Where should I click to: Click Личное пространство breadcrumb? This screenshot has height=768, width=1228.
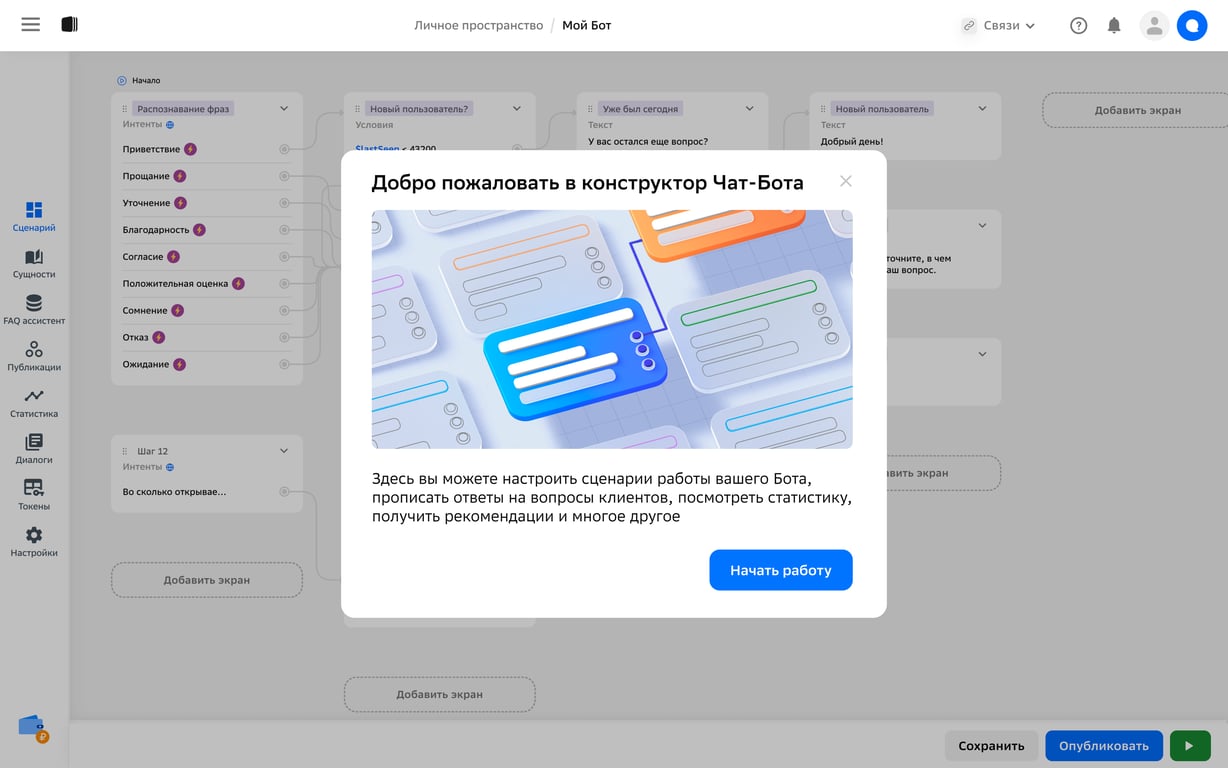pyautogui.click(x=479, y=25)
